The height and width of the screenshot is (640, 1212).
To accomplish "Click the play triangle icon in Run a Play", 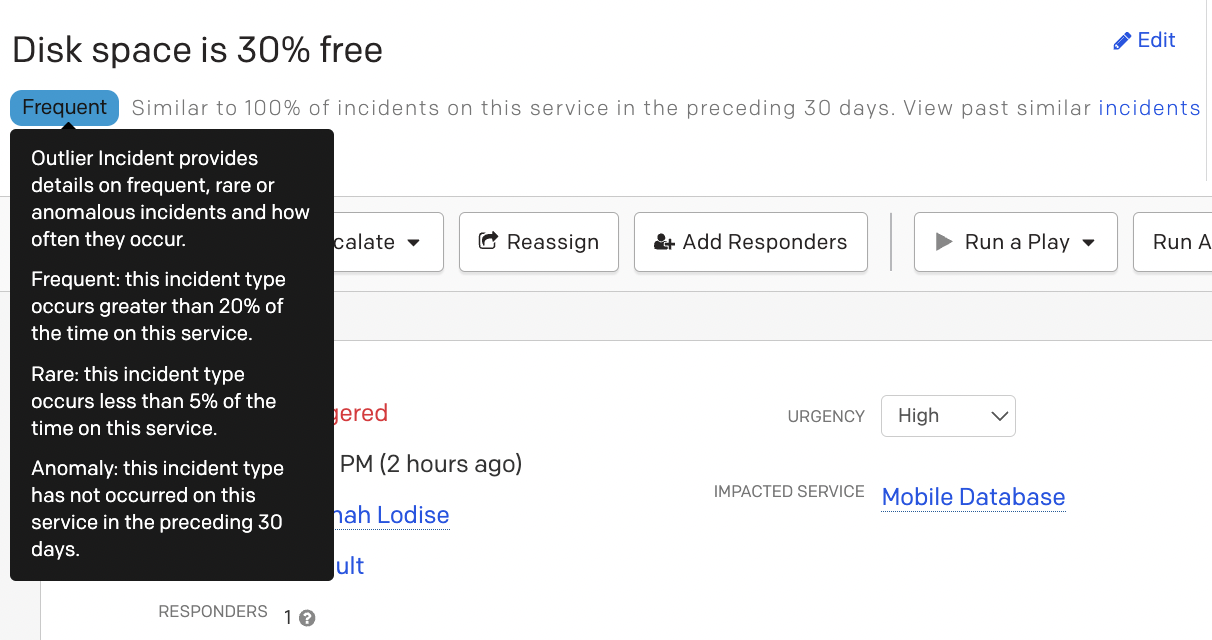I will pyautogui.click(x=943, y=242).
